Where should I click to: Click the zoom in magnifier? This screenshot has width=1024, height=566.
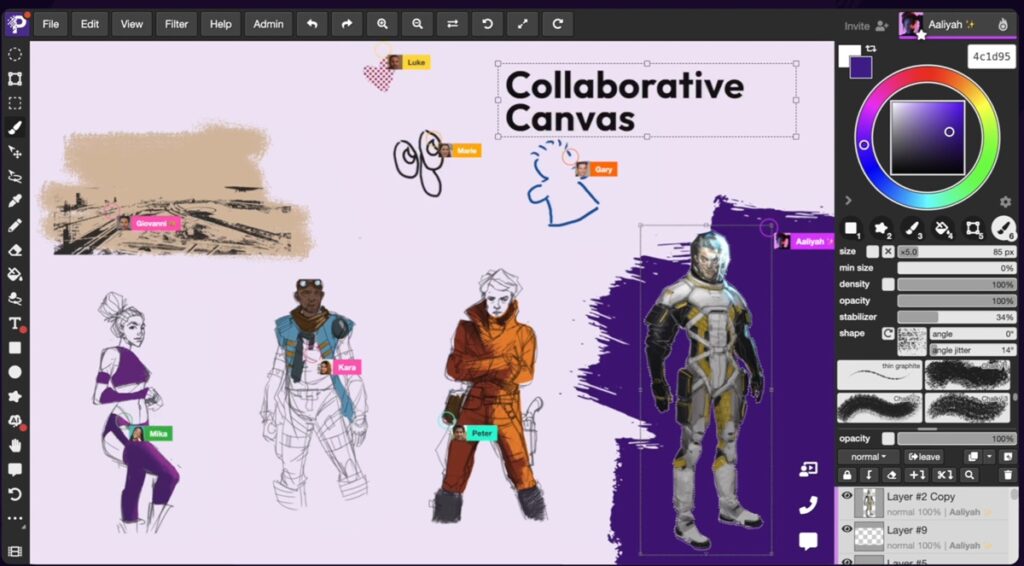pyautogui.click(x=382, y=24)
